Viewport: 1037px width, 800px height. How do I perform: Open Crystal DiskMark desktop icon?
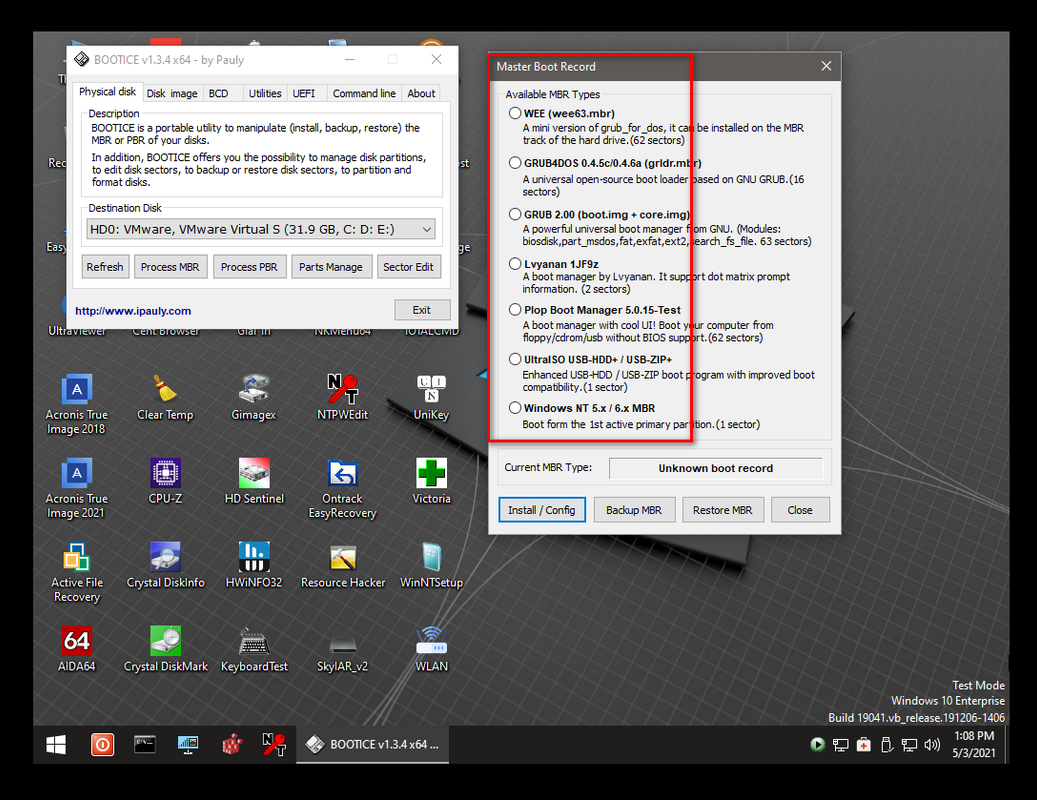(x=165, y=649)
